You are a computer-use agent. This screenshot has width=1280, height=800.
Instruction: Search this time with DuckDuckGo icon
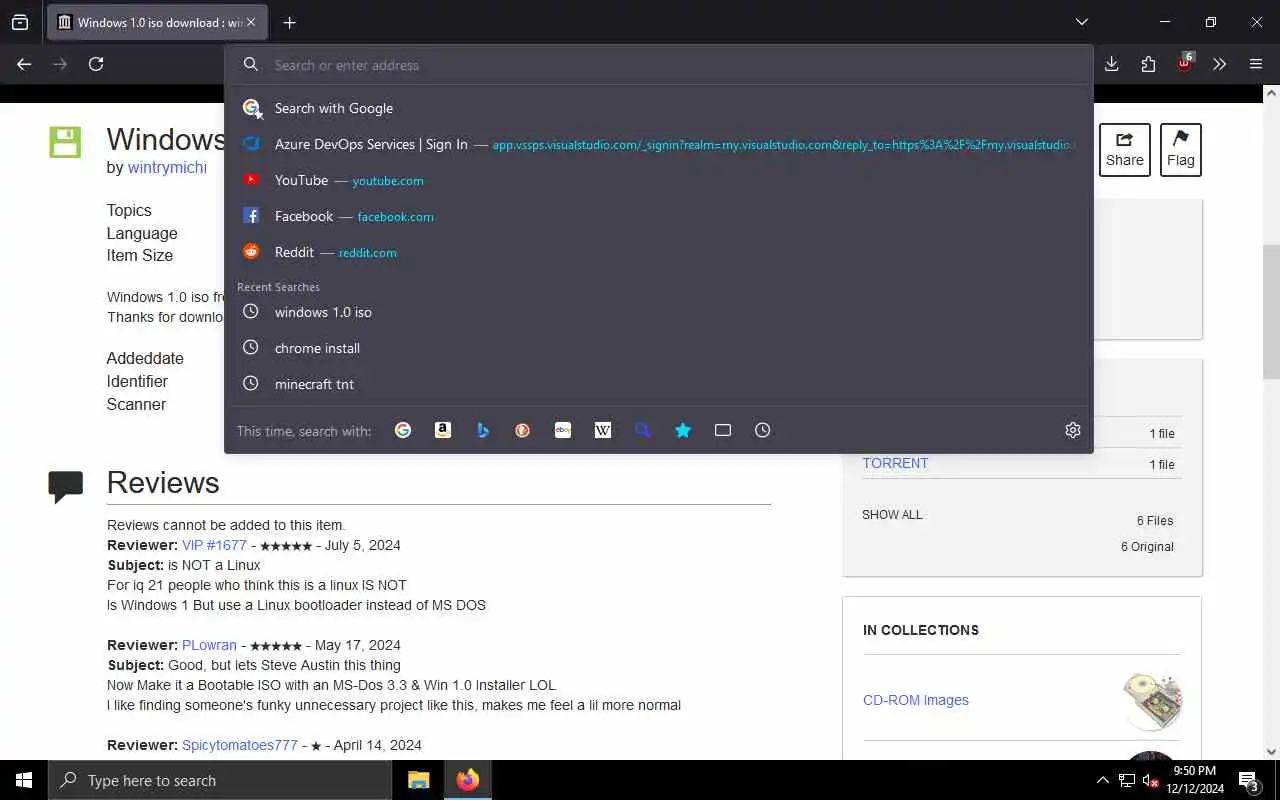click(x=523, y=430)
